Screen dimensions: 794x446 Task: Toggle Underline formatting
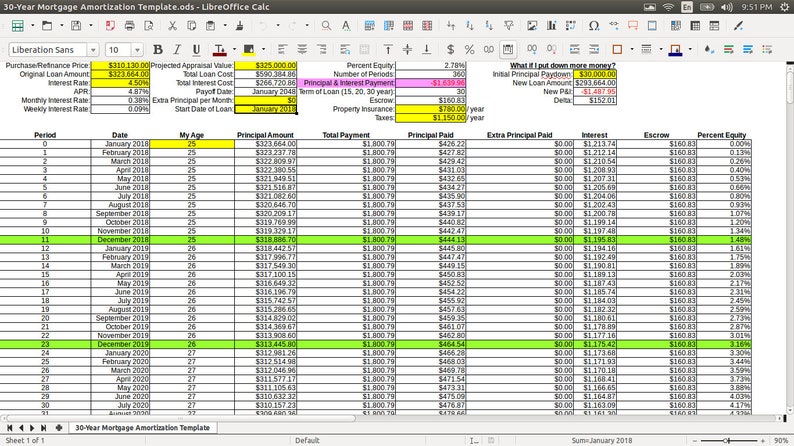tap(196, 49)
